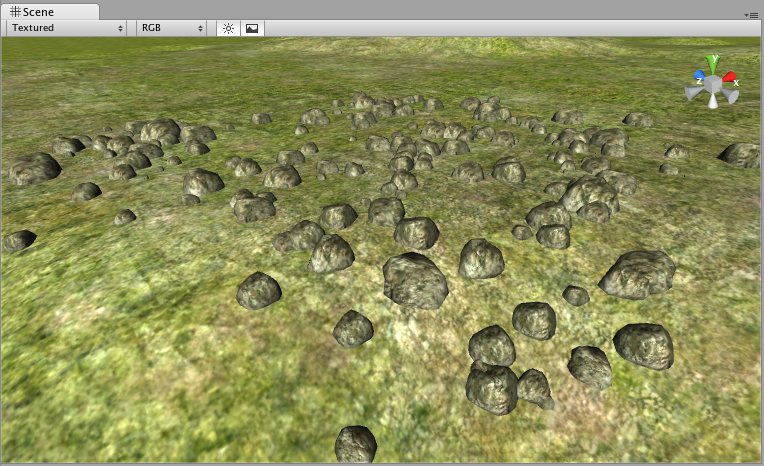Click the blue Z axis cone on gizmo

[699, 76]
